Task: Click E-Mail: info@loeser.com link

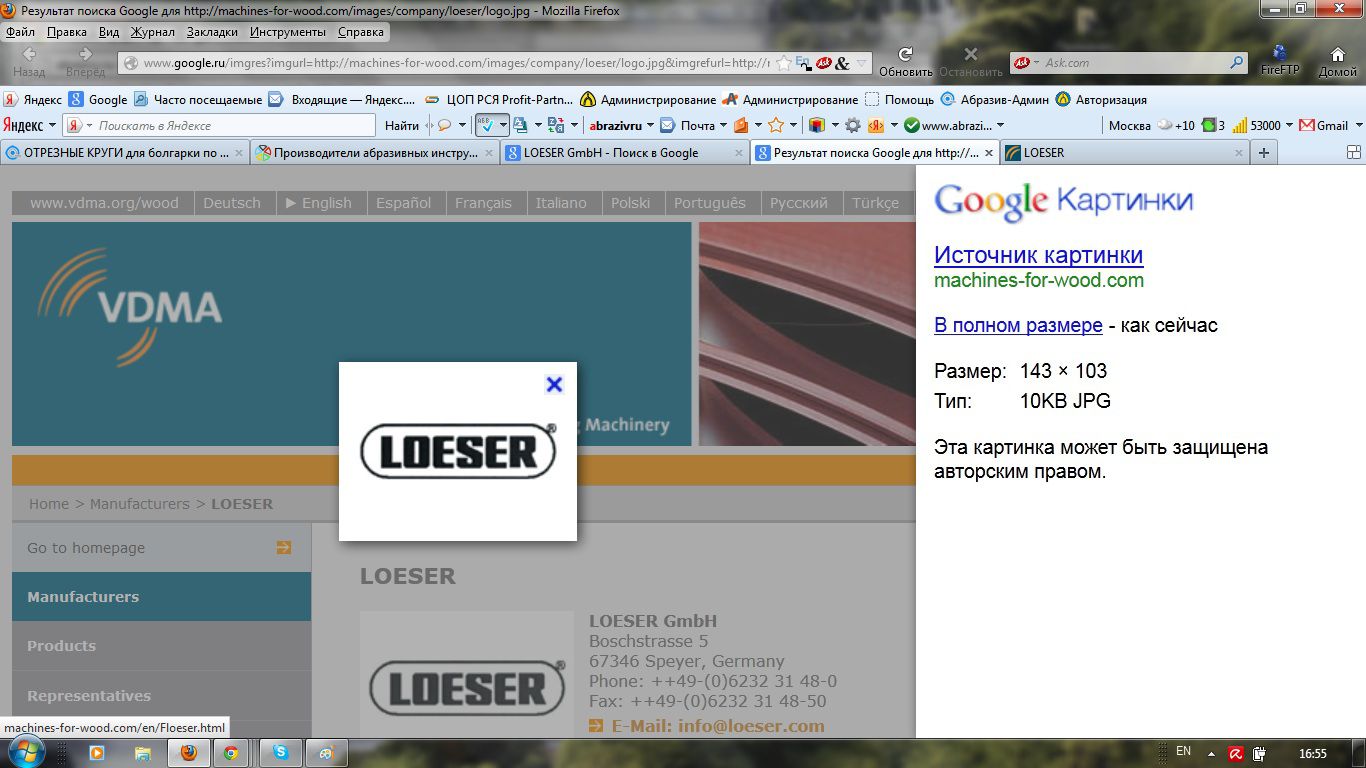Action: pyautogui.click(x=717, y=727)
